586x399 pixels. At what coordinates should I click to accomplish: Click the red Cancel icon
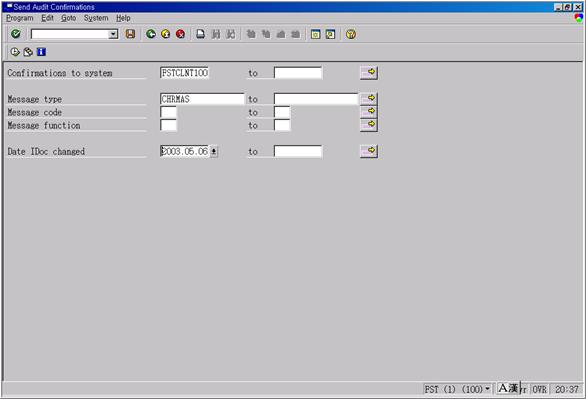pos(181,34)
